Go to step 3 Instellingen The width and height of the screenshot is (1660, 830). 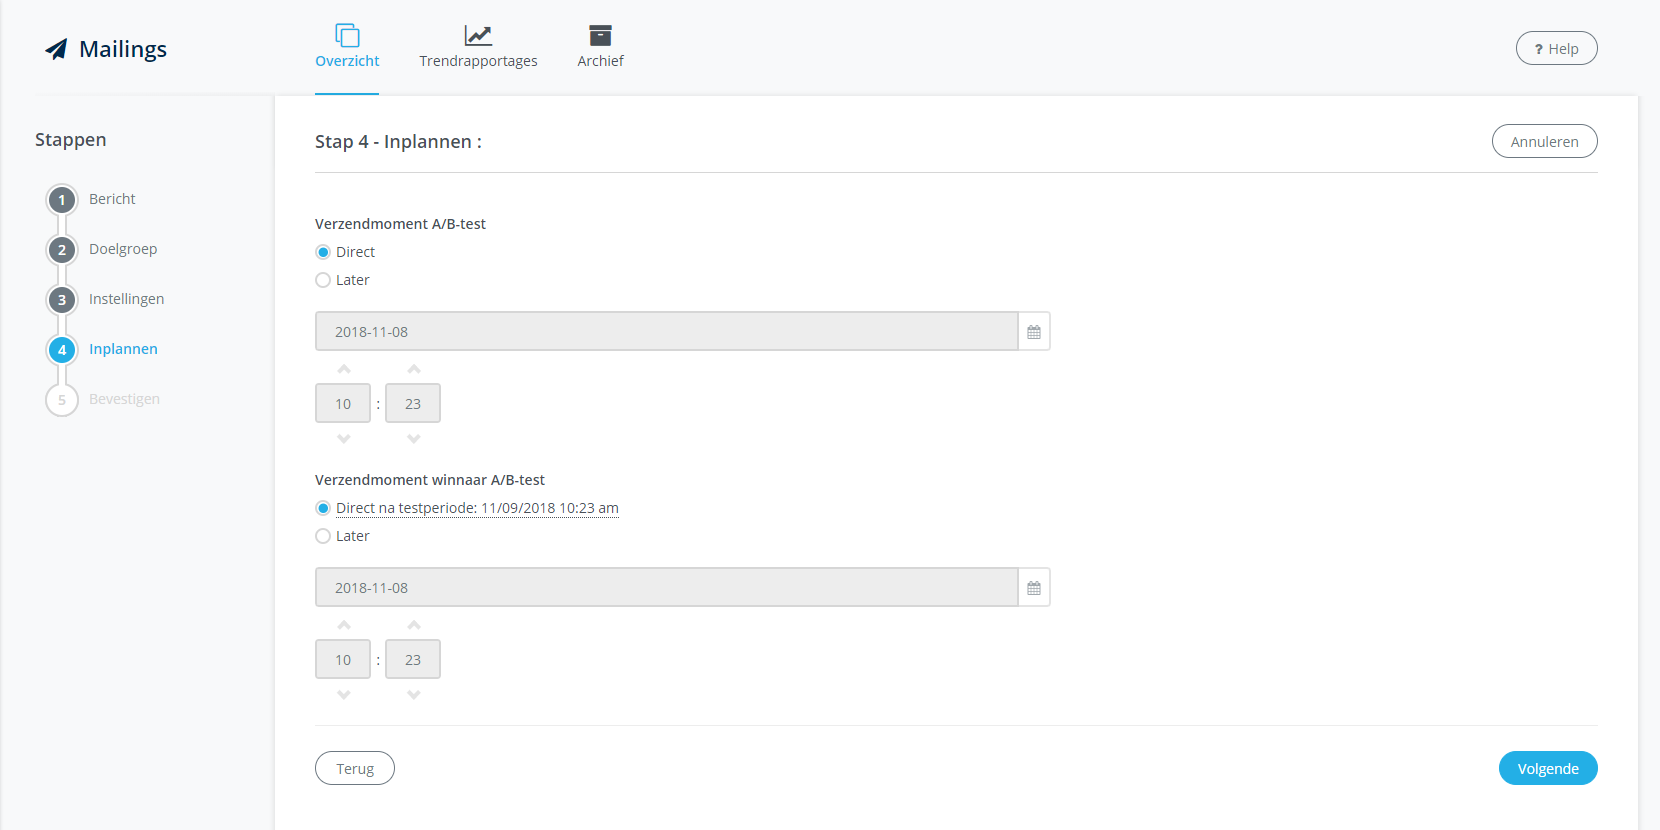point(106,299)
